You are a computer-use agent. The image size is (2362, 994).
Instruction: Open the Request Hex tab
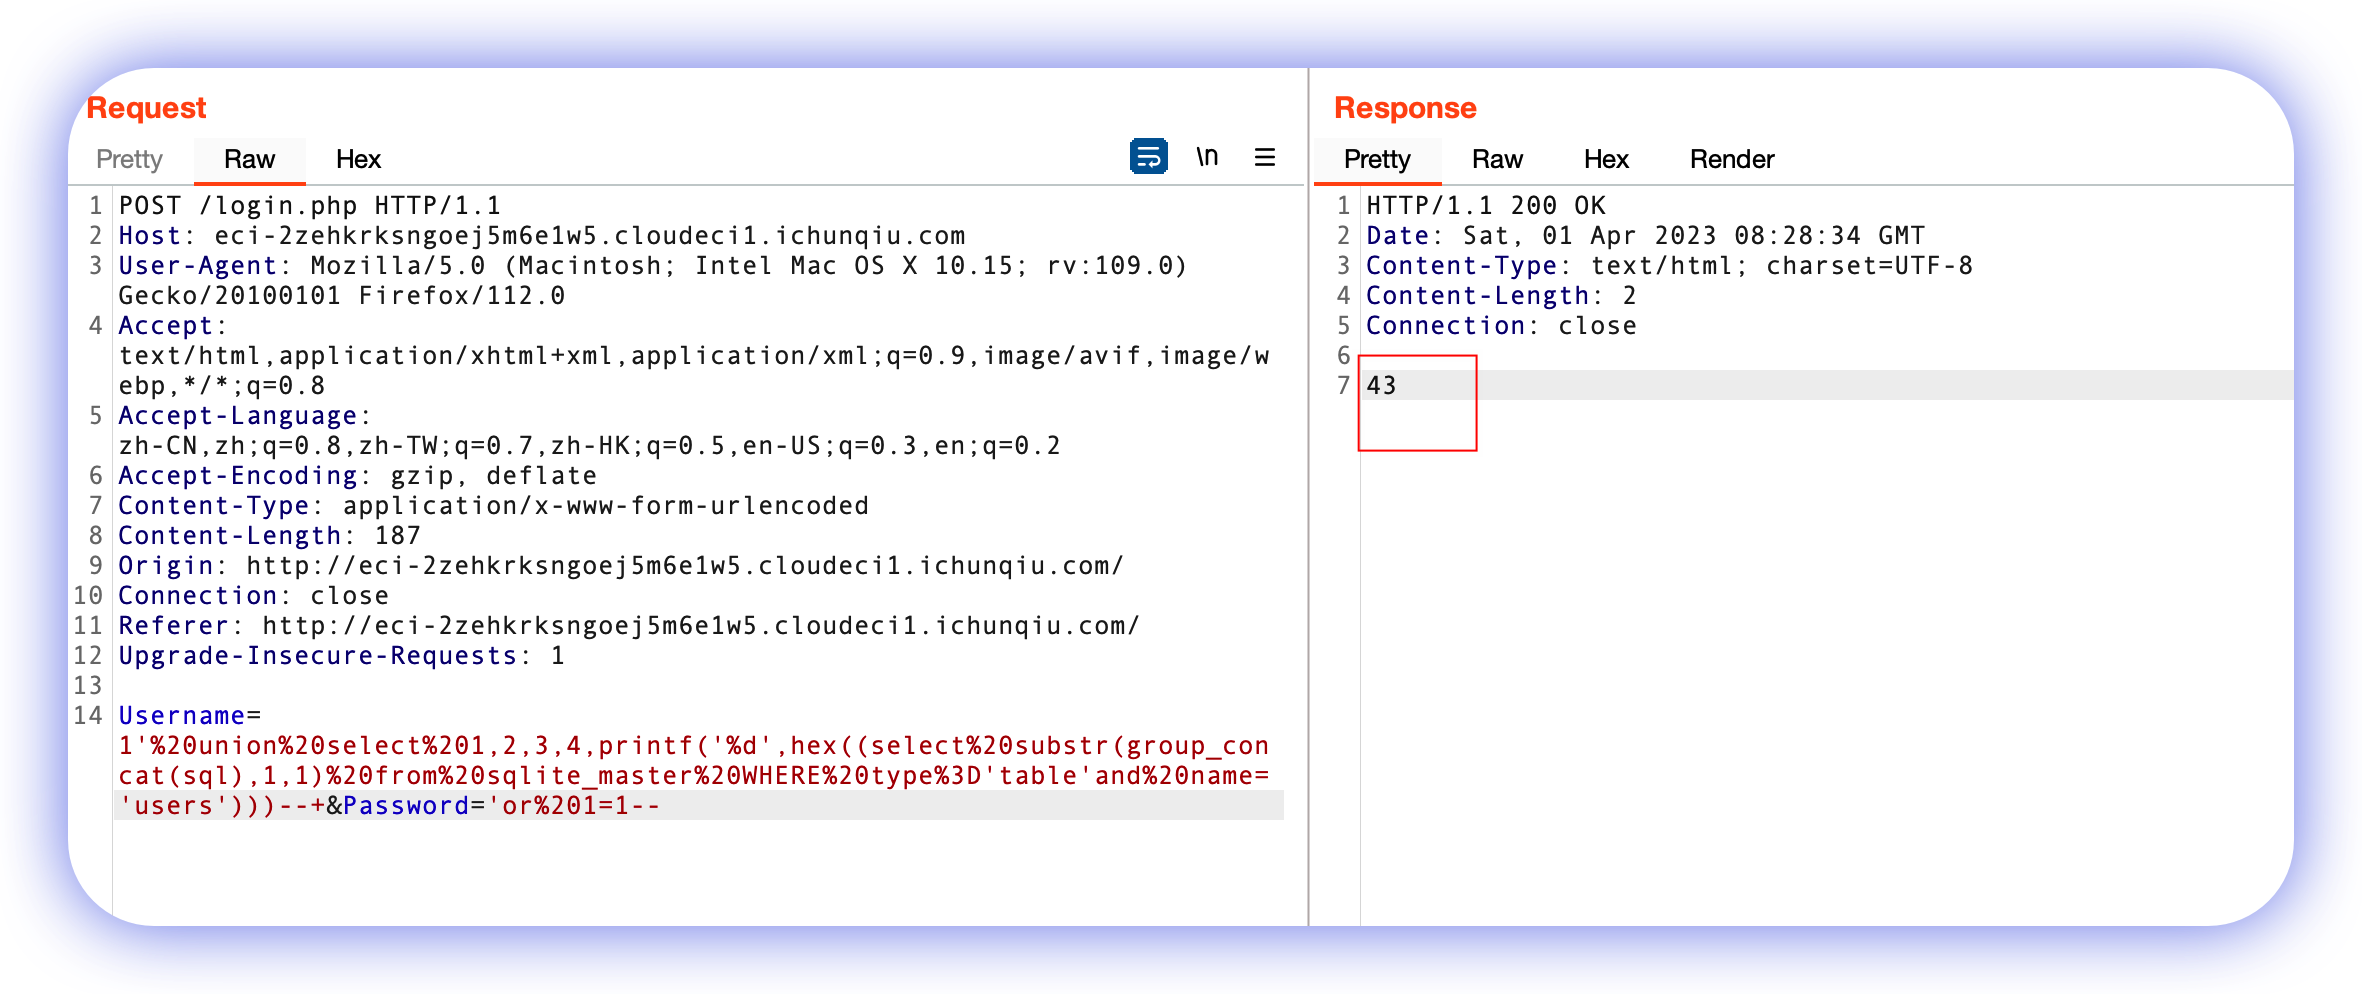point(358,159)
